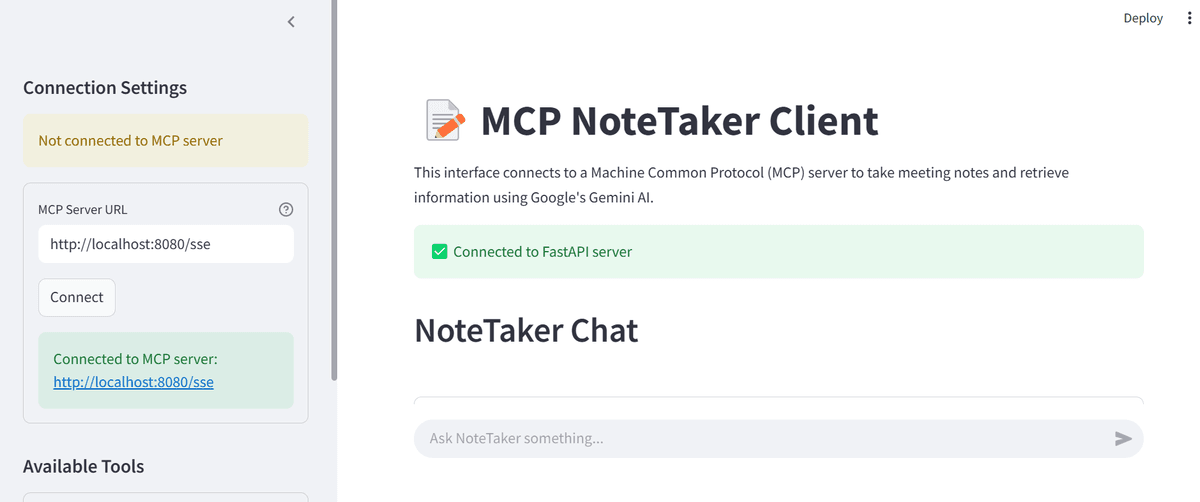Image resolution: width=1200 pixels, height=502 pixels.
Task: Click the help icon beside MCP Server URL
Action: point(286,209)
